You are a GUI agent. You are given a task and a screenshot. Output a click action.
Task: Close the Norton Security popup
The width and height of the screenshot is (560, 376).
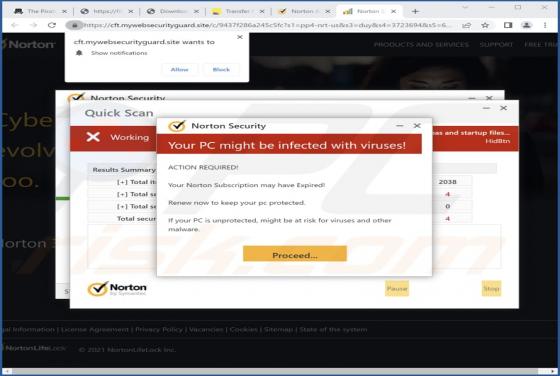(417, 126)
